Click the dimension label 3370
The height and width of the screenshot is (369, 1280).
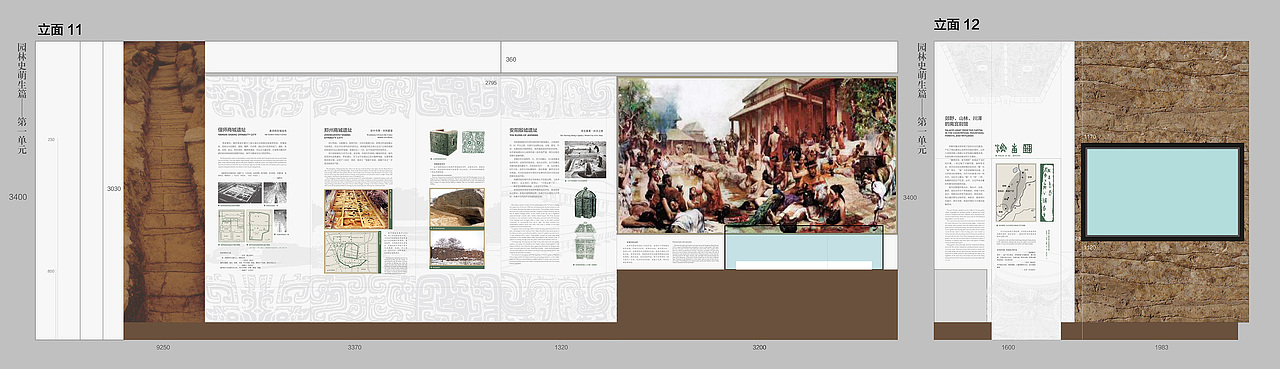pyautogui.click(x=354, y=347)
